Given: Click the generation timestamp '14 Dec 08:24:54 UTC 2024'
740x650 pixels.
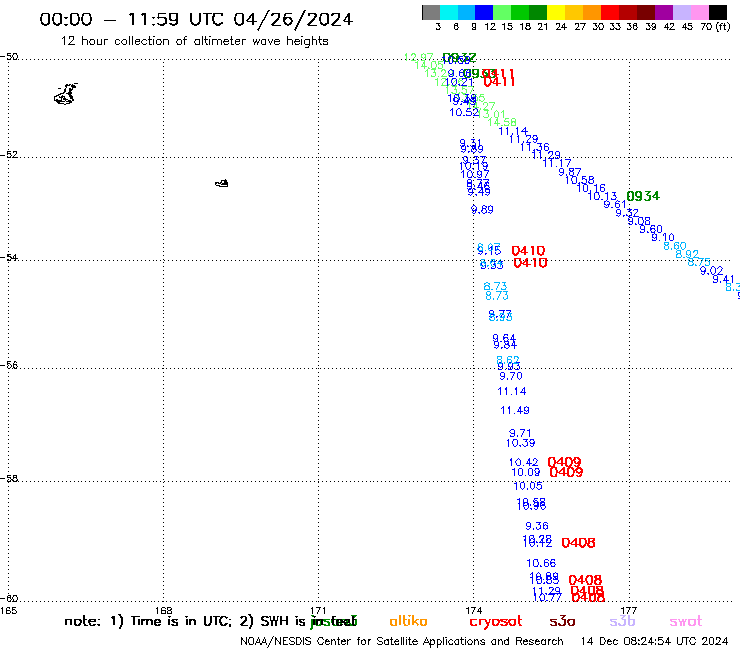Looking at the screenshot, I should point(654,641).
